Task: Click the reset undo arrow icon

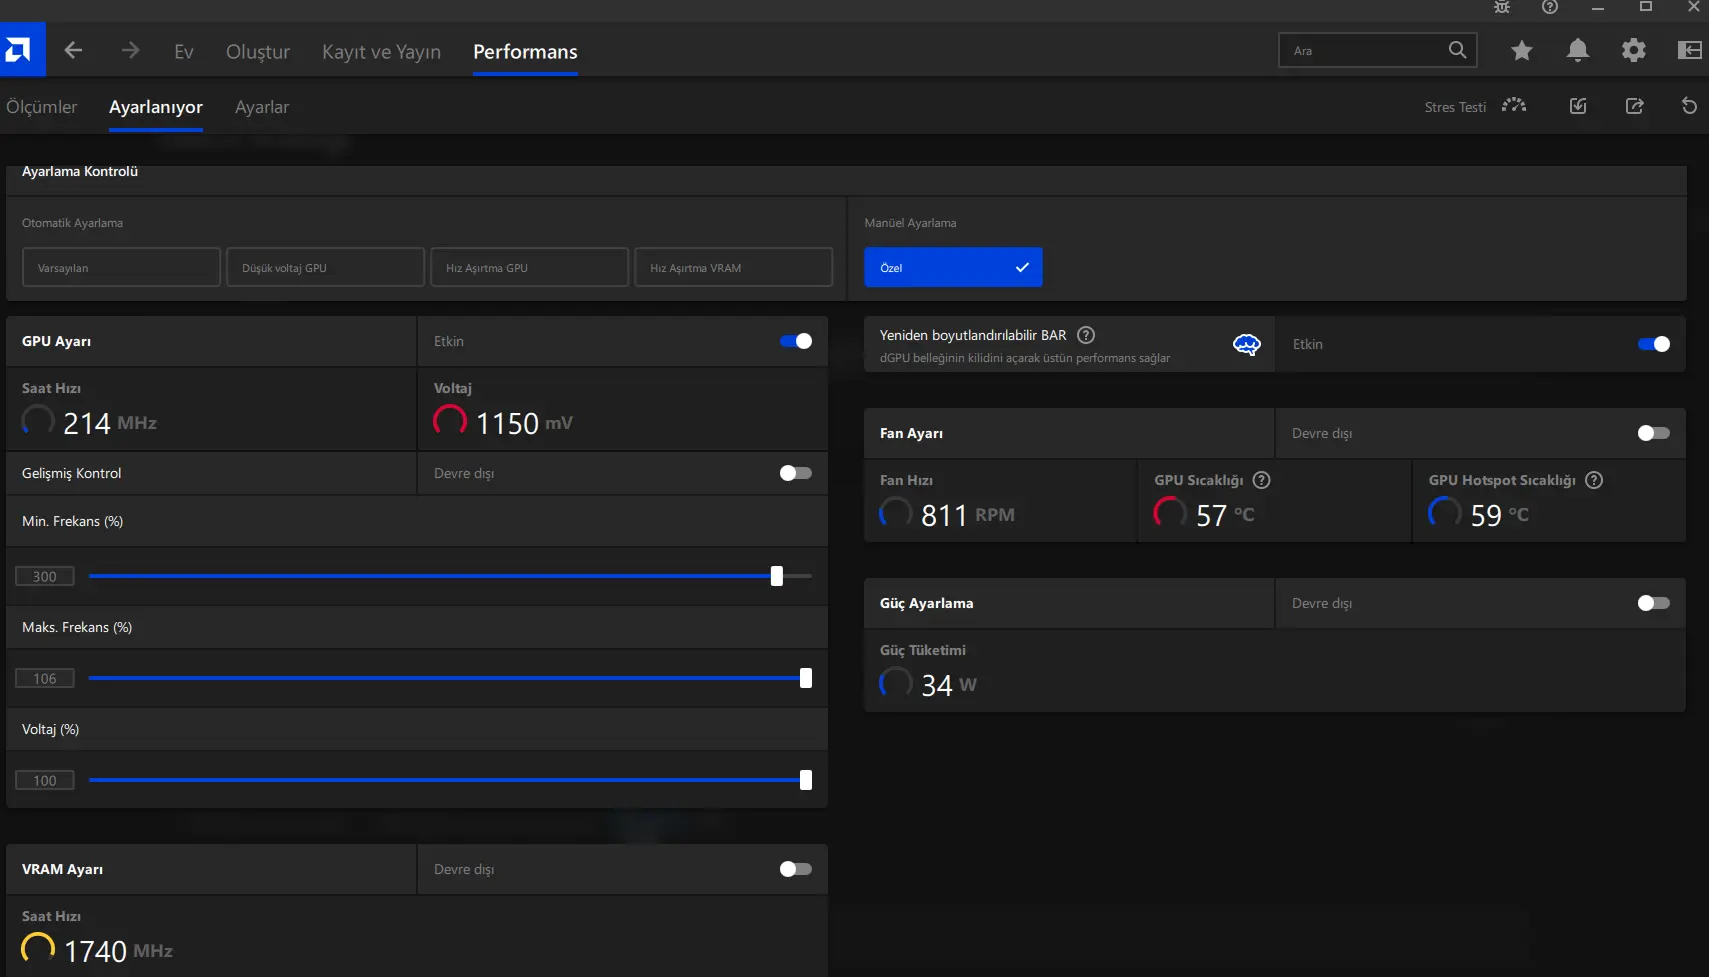Action: click(x=1689, y=106)
